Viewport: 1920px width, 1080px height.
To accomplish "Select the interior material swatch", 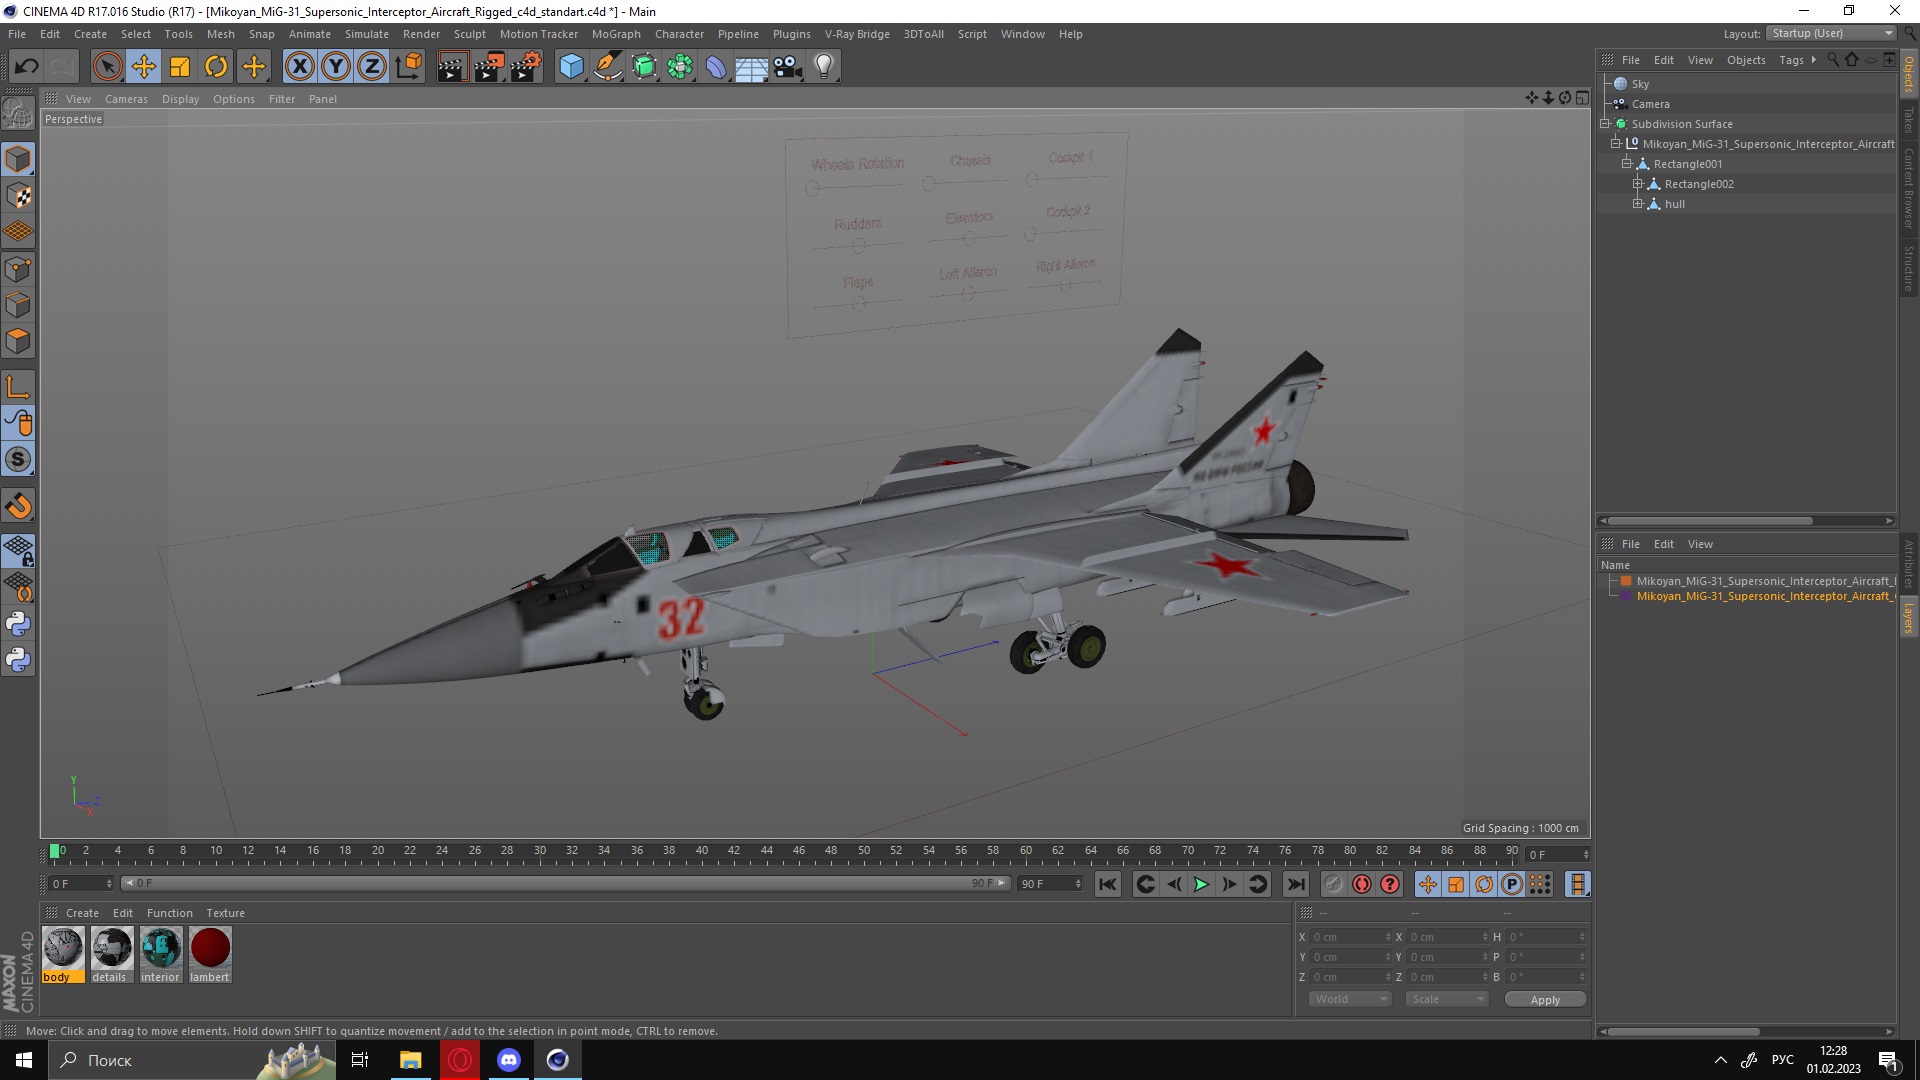I will (160, 955).
